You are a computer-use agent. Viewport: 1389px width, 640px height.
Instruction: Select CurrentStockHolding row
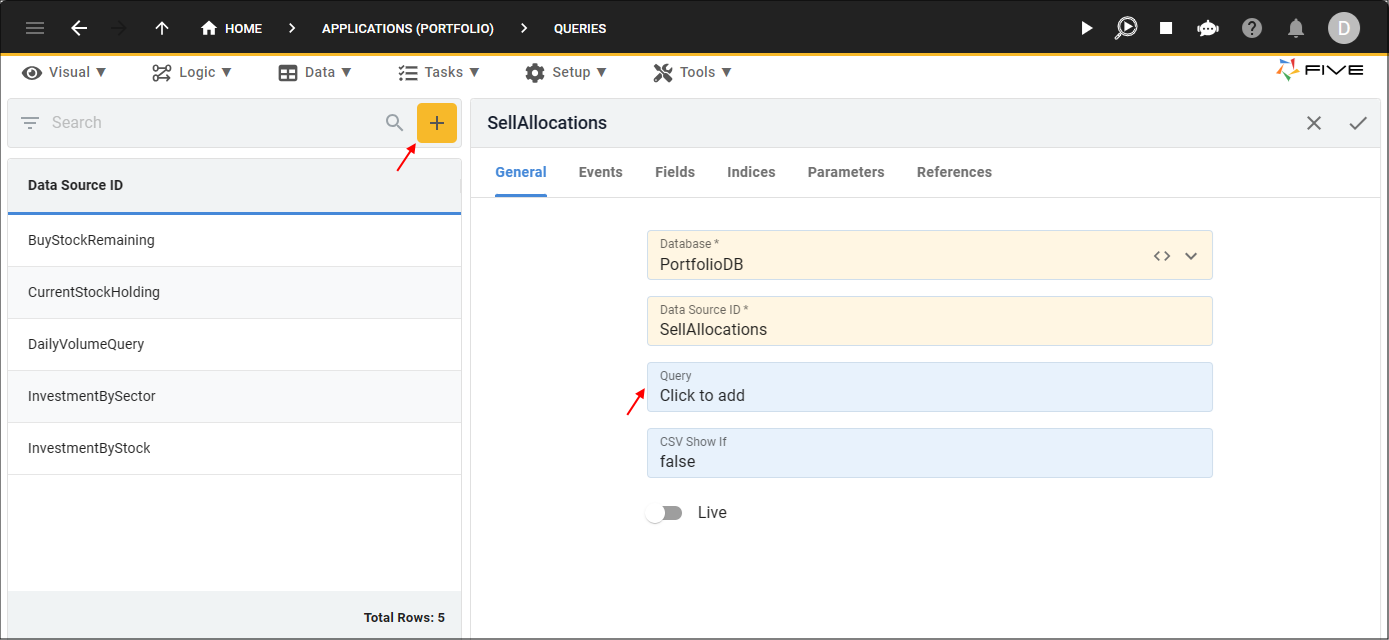234,292
